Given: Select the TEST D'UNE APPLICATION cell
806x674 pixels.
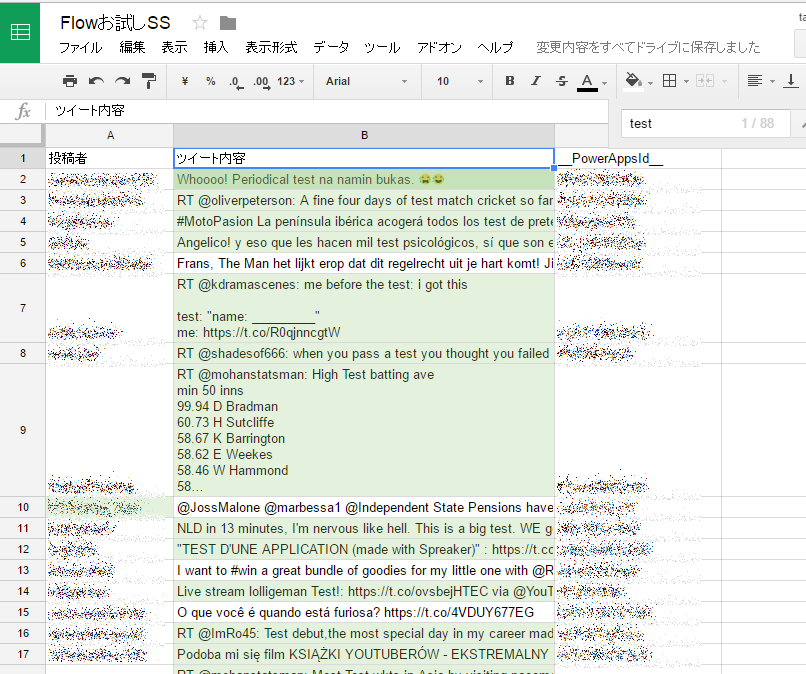Looking at the screenshot, I should pos(364,549).
